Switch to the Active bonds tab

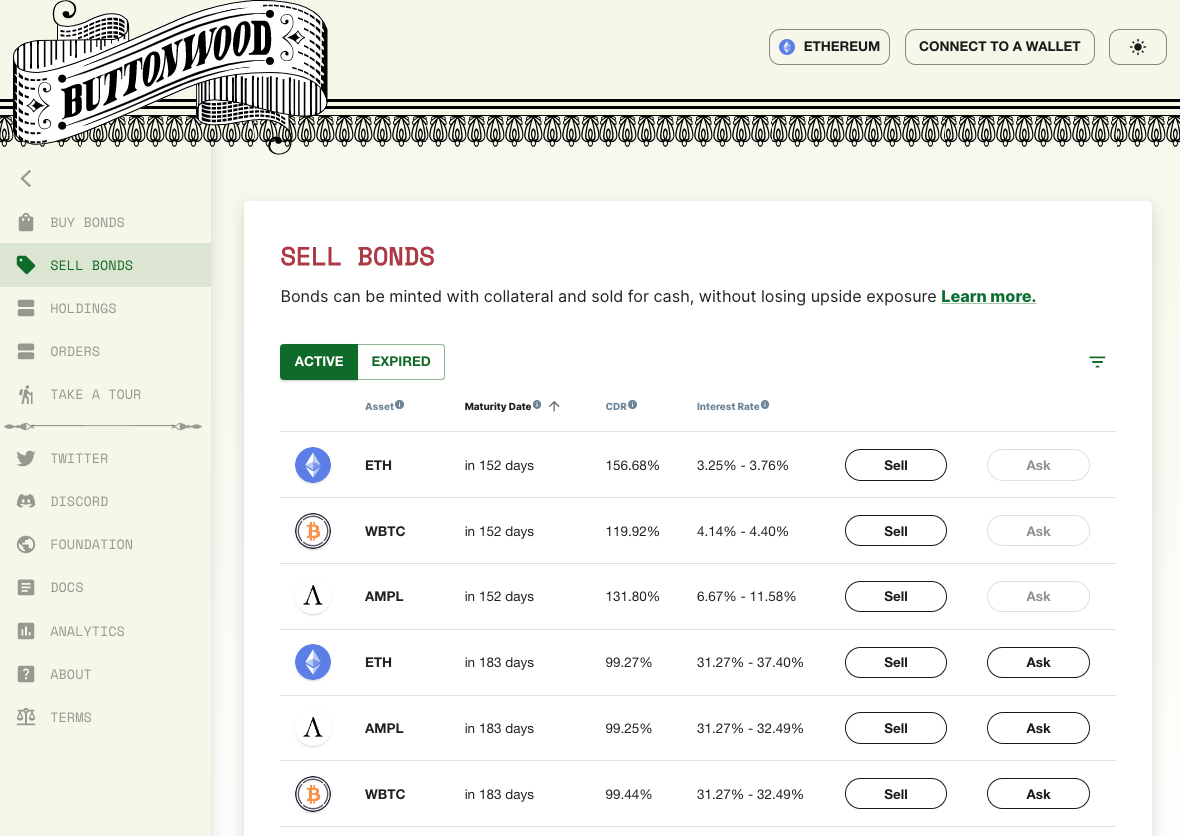[319, 361]
